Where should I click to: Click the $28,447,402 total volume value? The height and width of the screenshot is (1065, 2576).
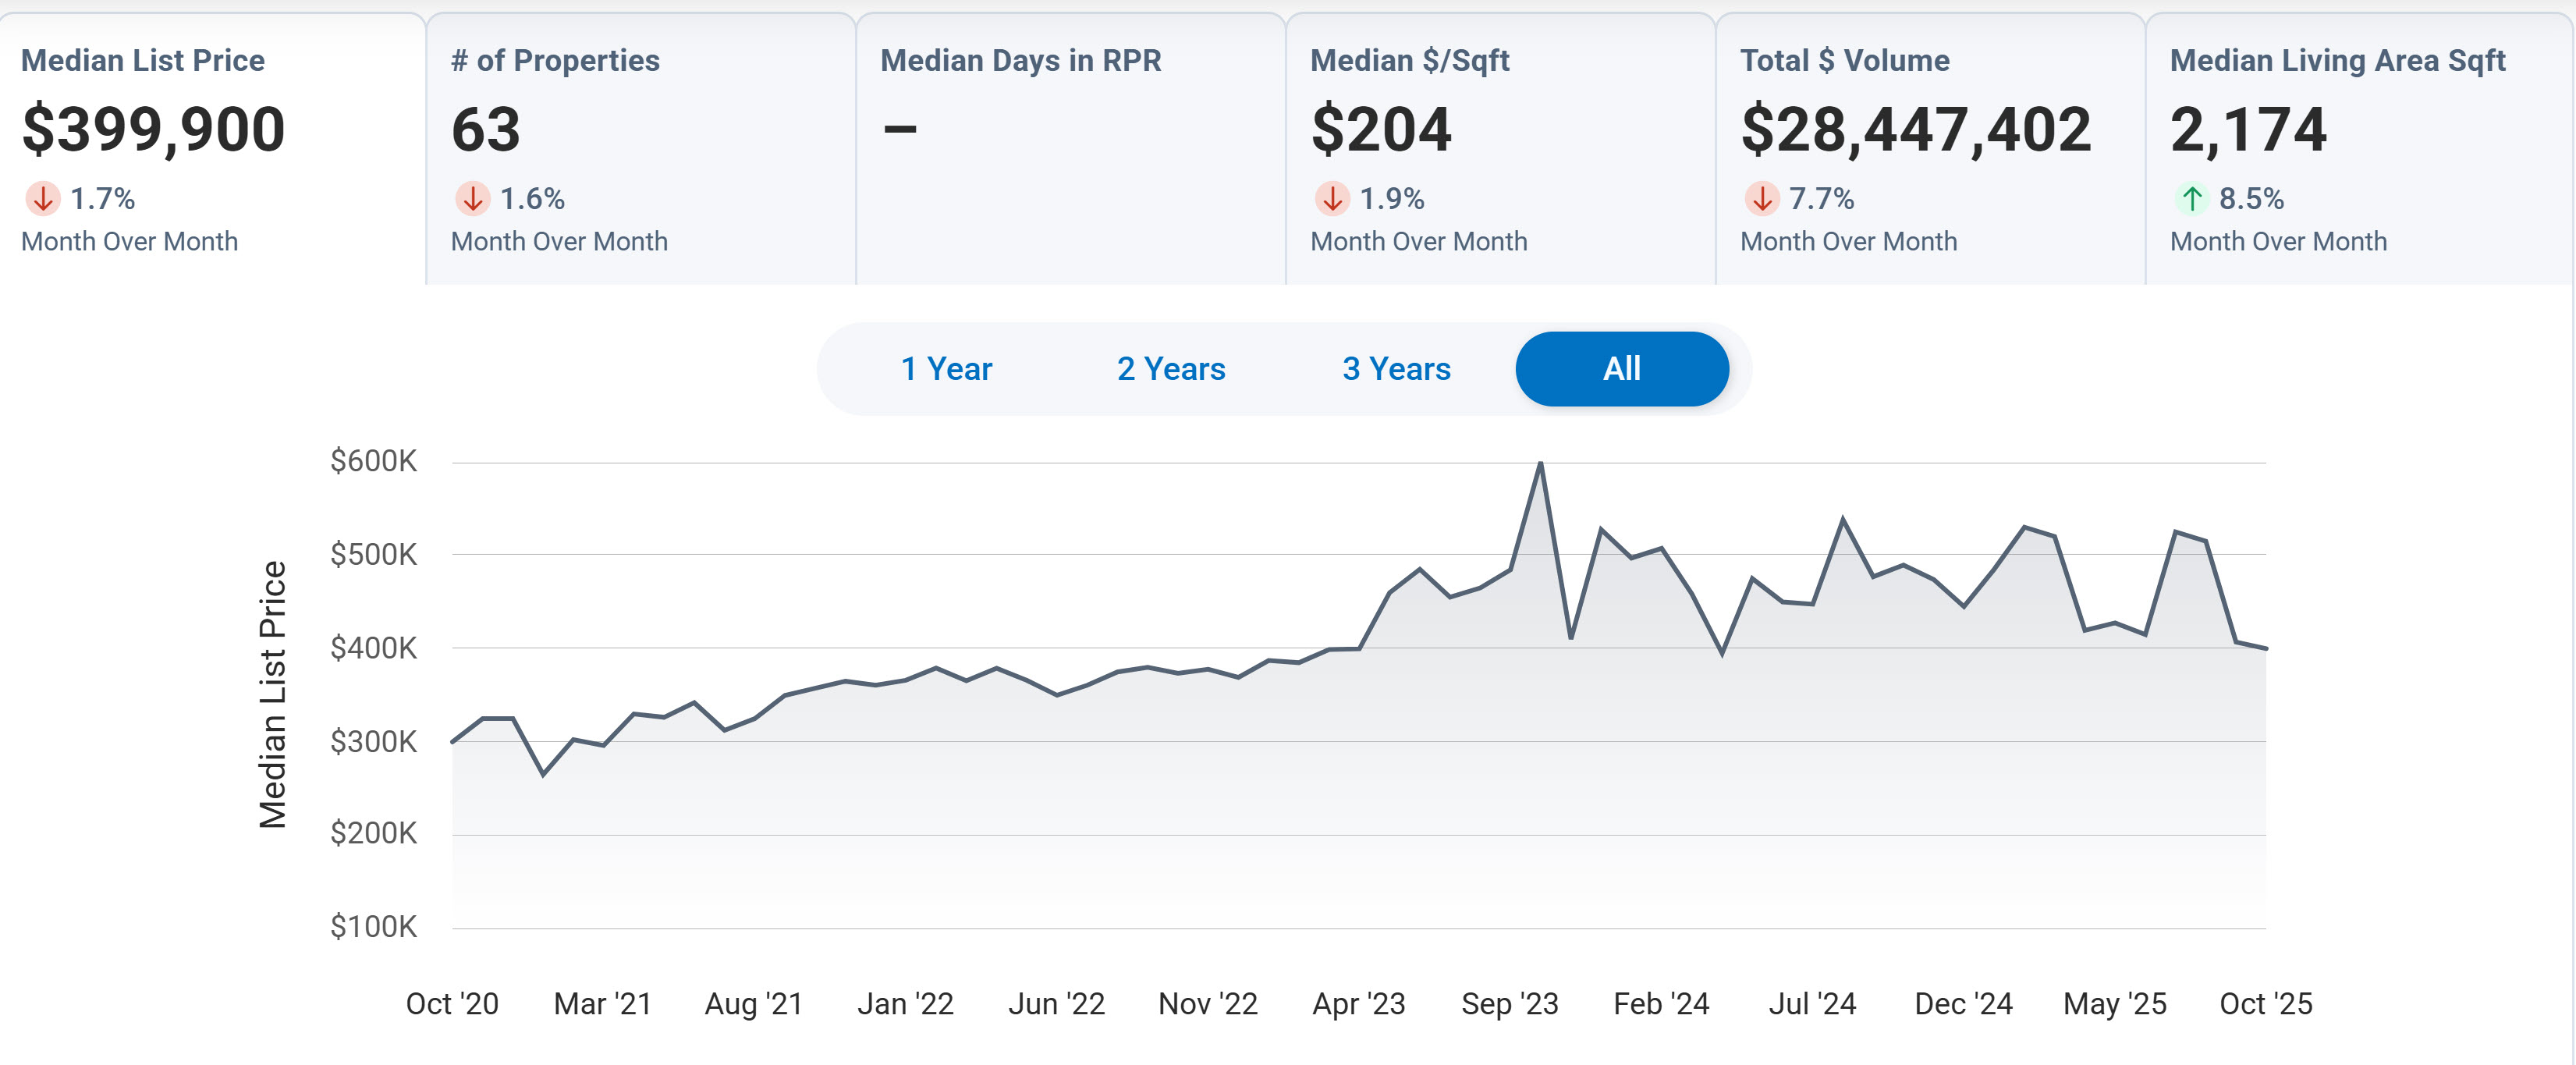1915,130
